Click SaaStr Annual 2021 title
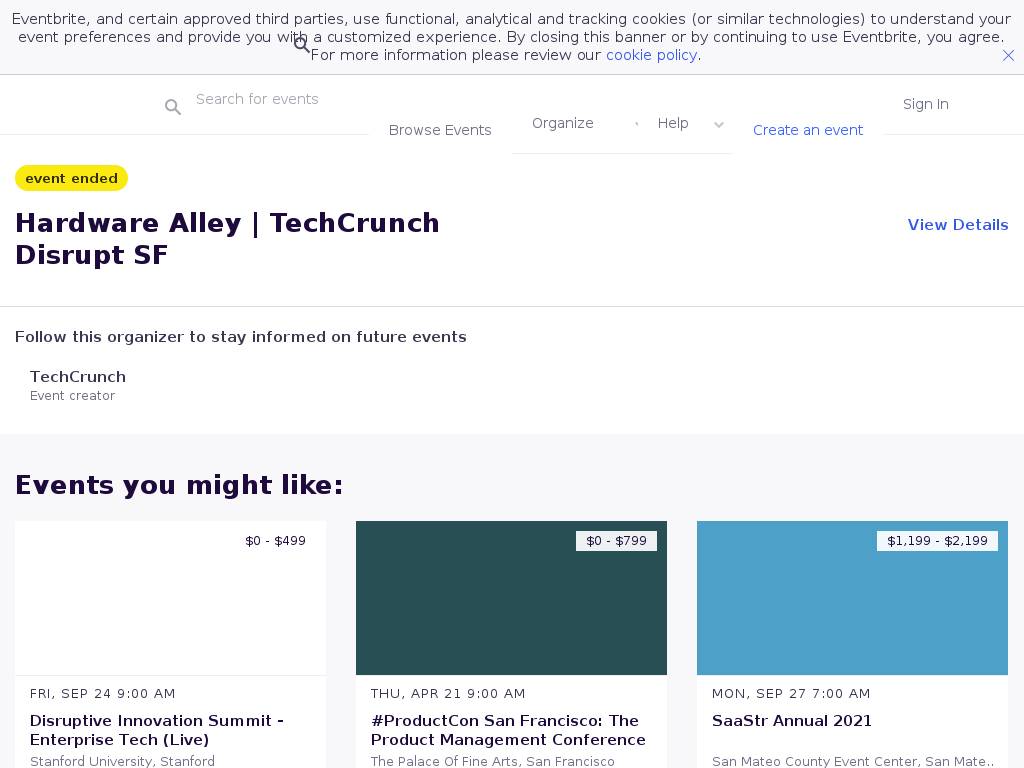Viewport: 1024px width, 768px height. pyautogui.click(x=791, y=721)
